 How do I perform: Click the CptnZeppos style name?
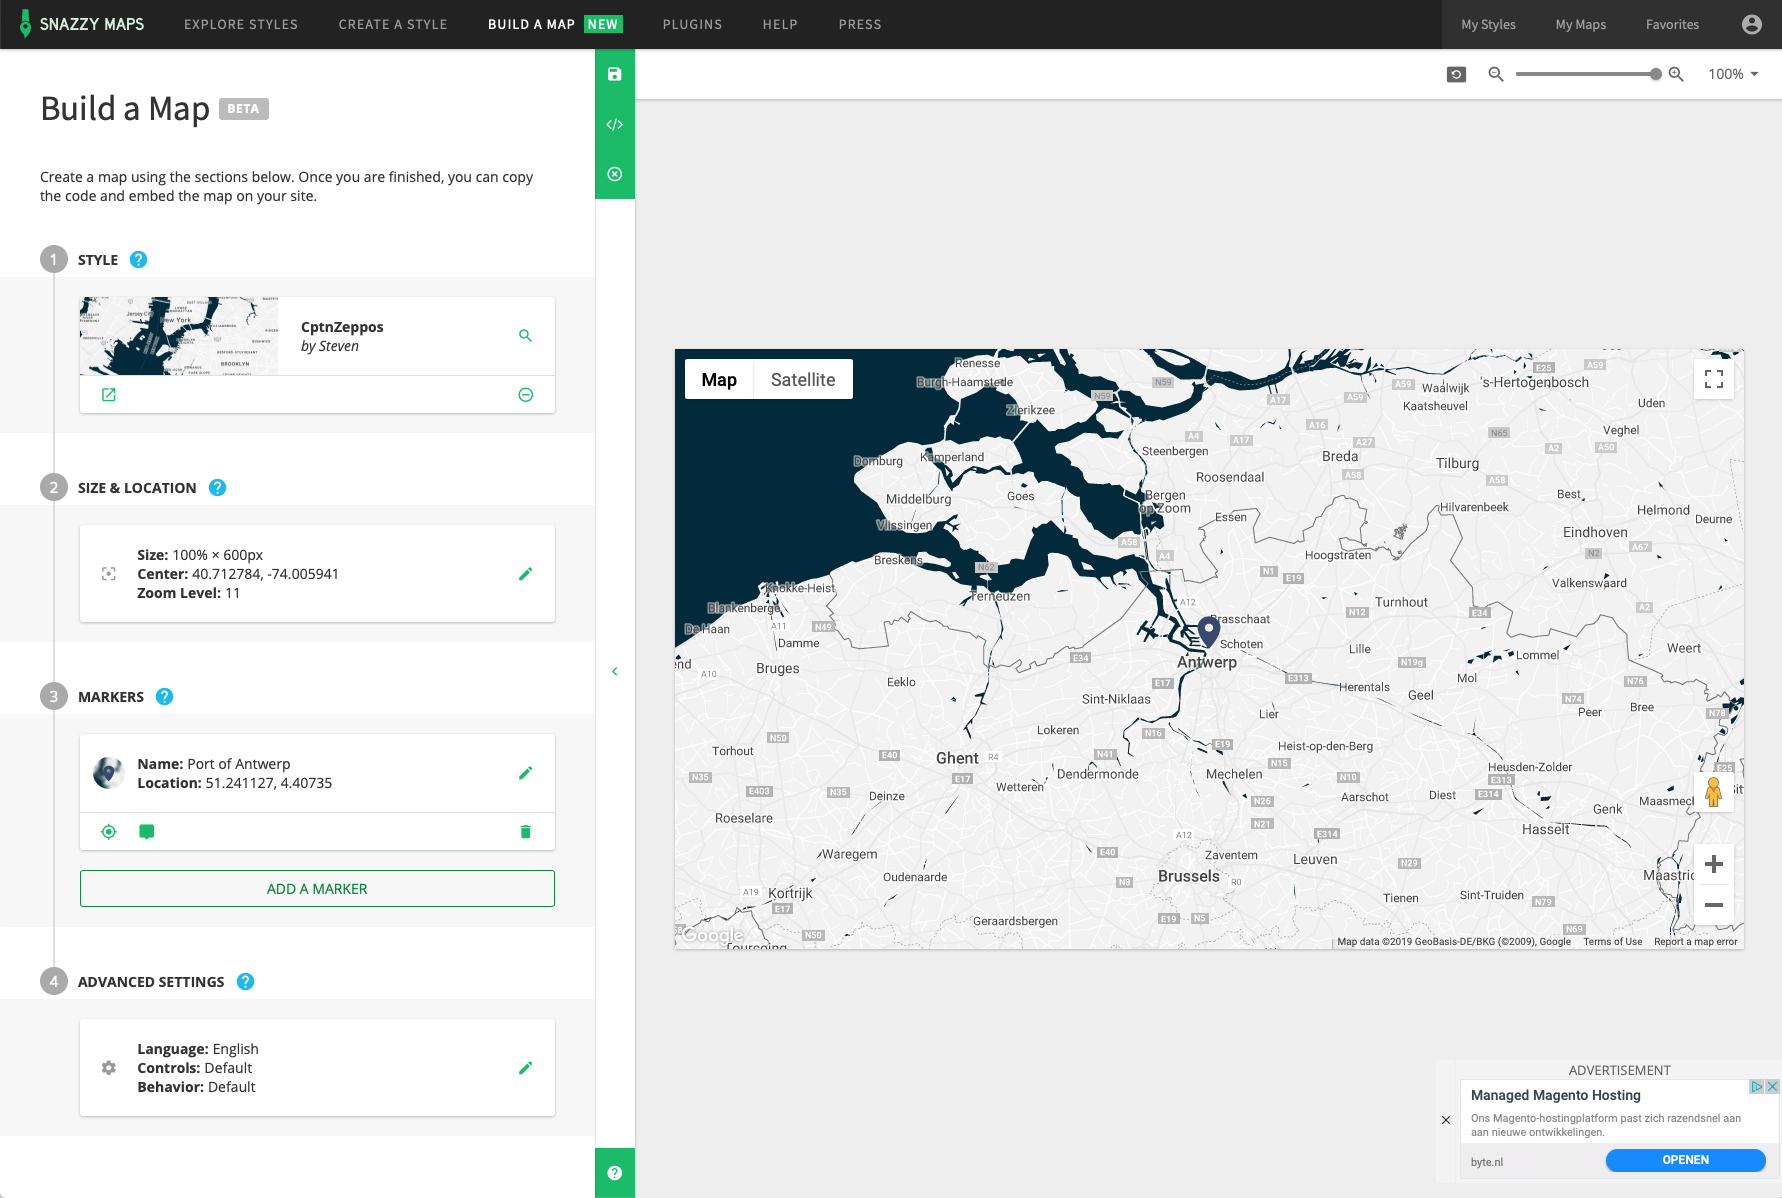coord(342,327)
